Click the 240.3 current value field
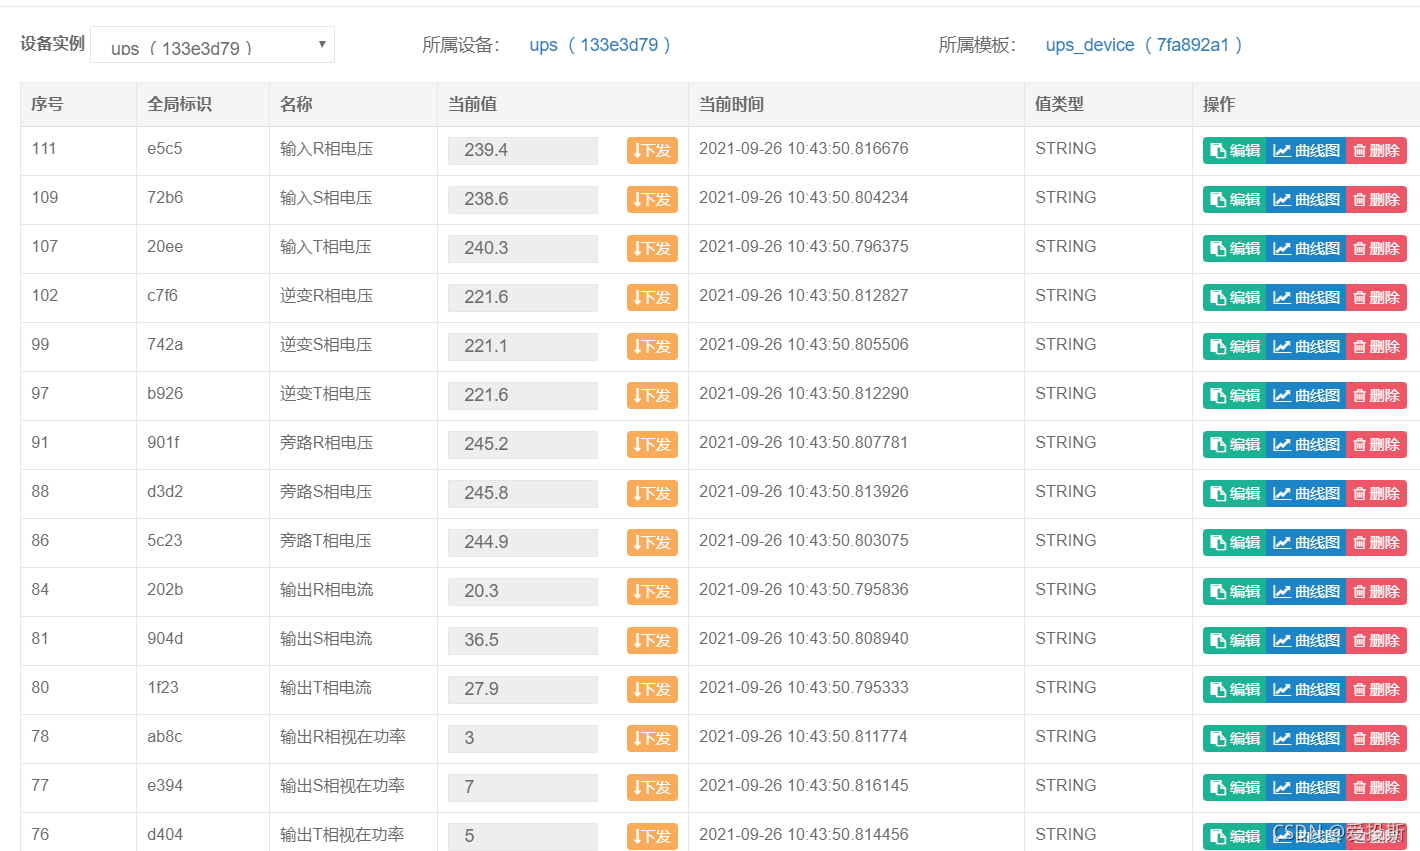This screenshot has width=1420, height=851. (523, 248)
